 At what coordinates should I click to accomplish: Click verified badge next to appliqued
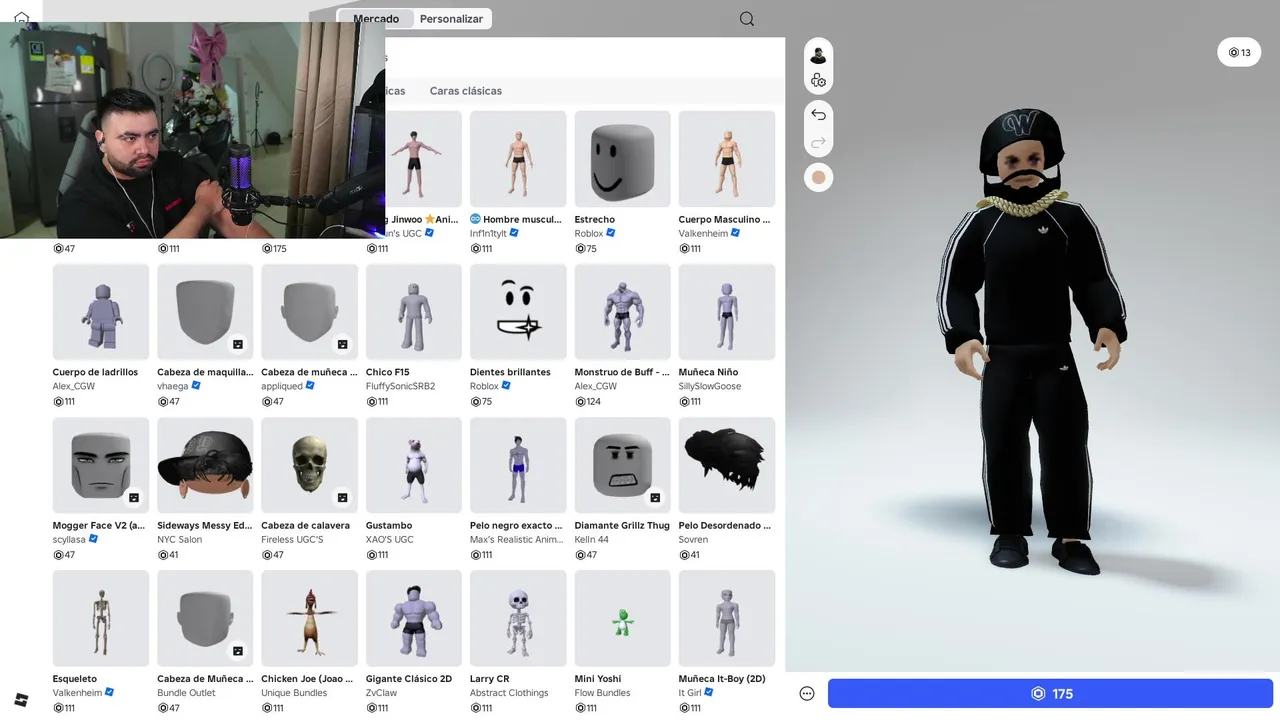310,386
